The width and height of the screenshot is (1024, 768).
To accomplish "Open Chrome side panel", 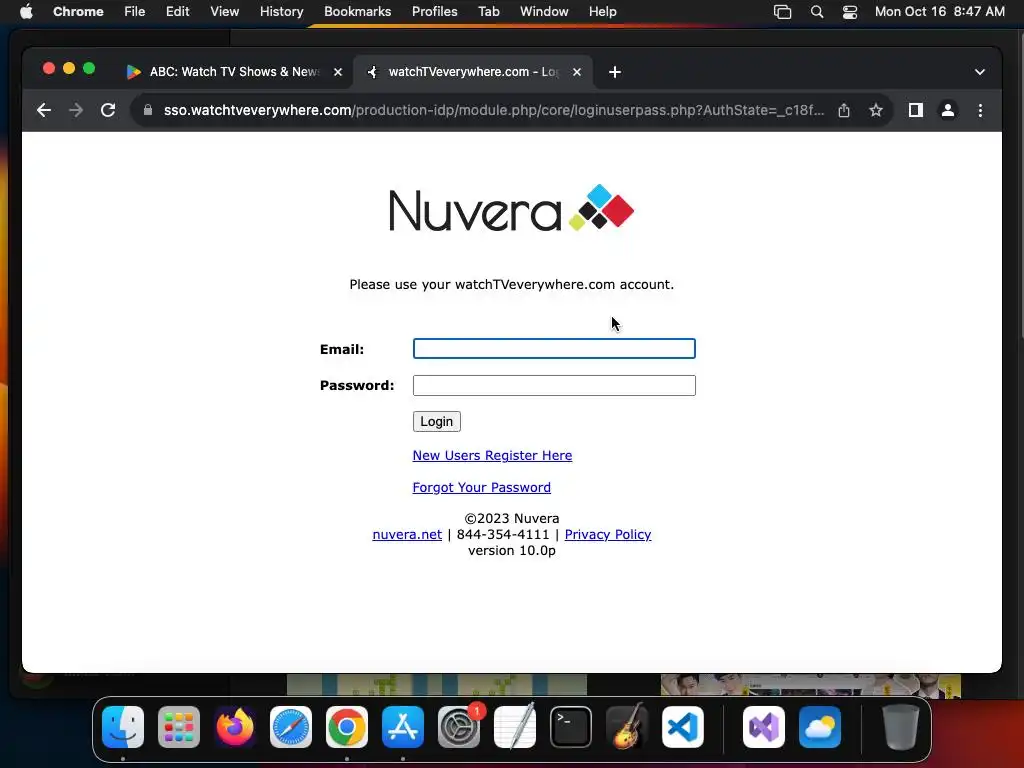I will 916,110.
